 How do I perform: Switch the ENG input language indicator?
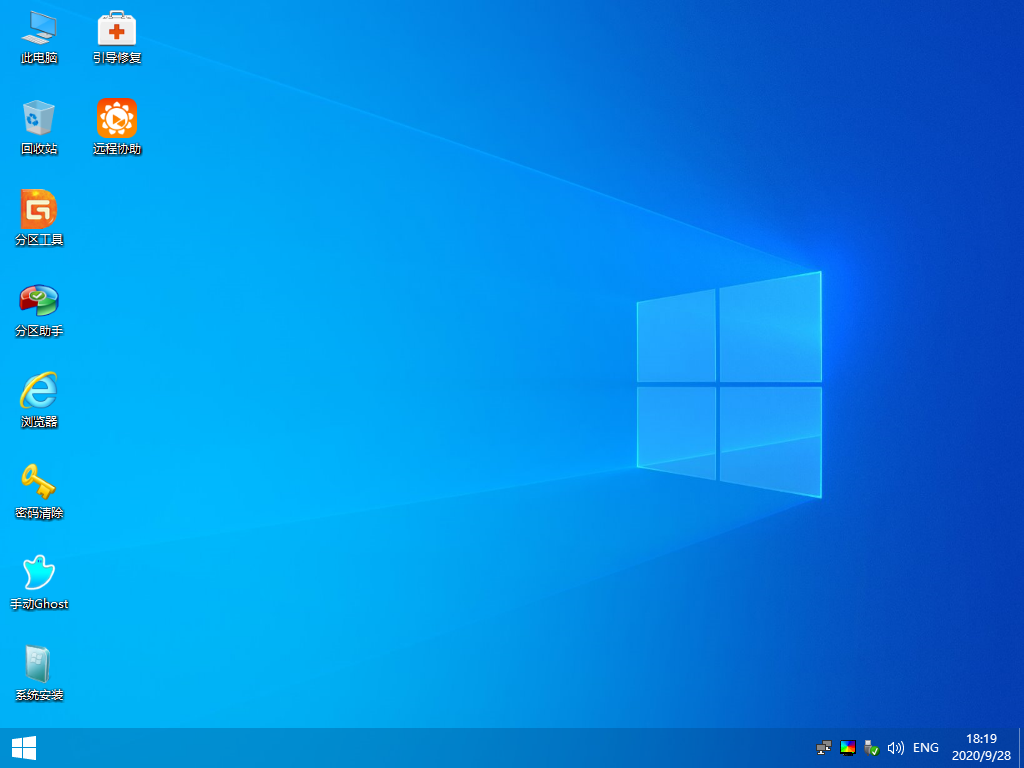925,748
